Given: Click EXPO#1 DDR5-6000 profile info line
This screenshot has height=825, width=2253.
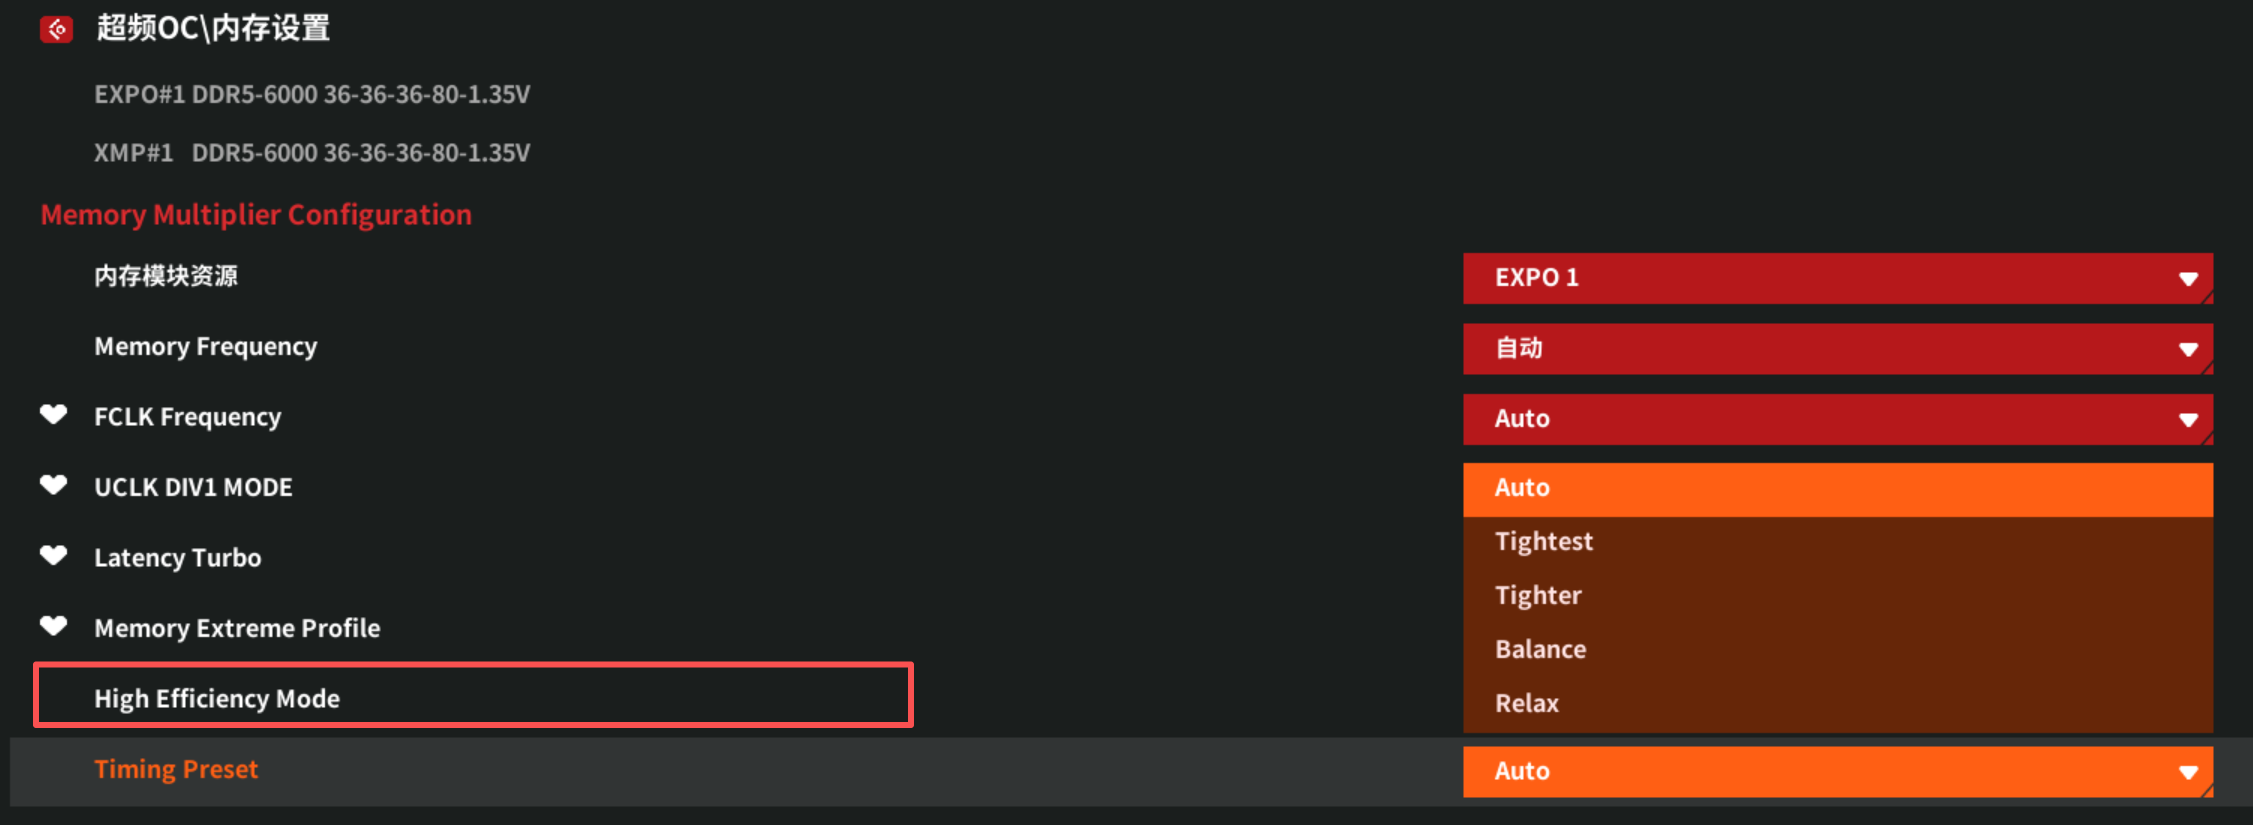Looking at the screenshot, I should pos(312,94).
